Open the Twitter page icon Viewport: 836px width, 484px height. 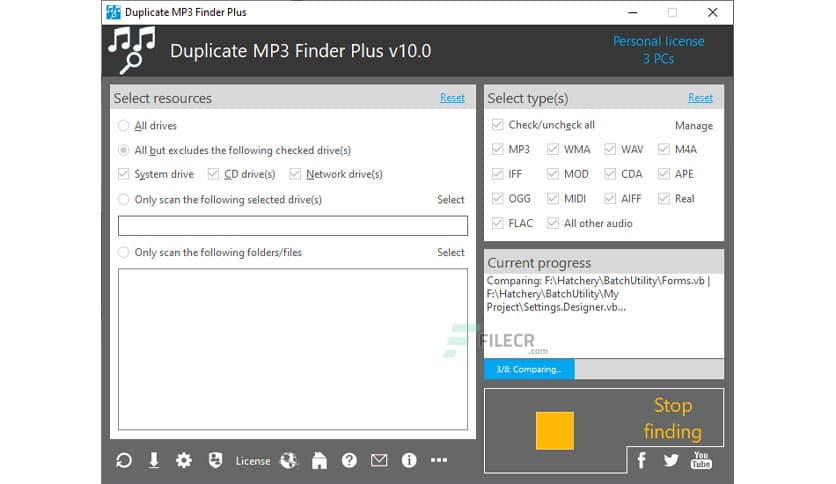(671, 459)
